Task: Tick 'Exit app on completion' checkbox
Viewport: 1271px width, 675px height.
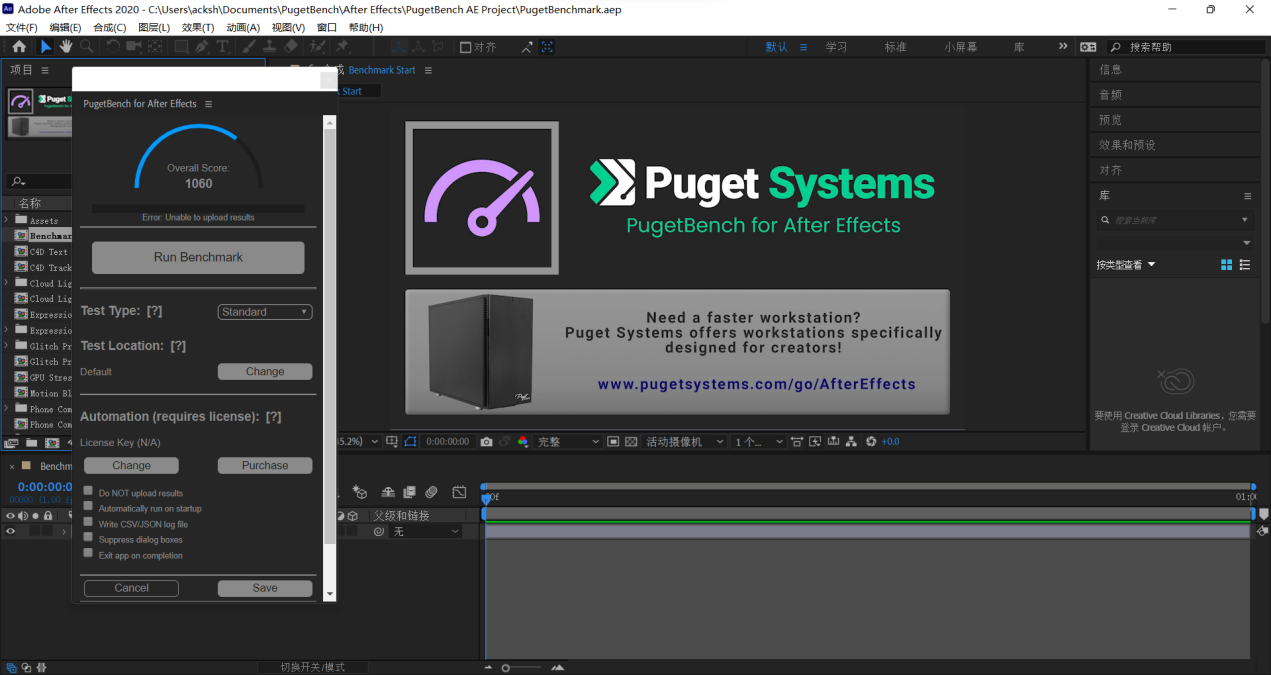Action: pyautogui.click(x=89, y=554)
